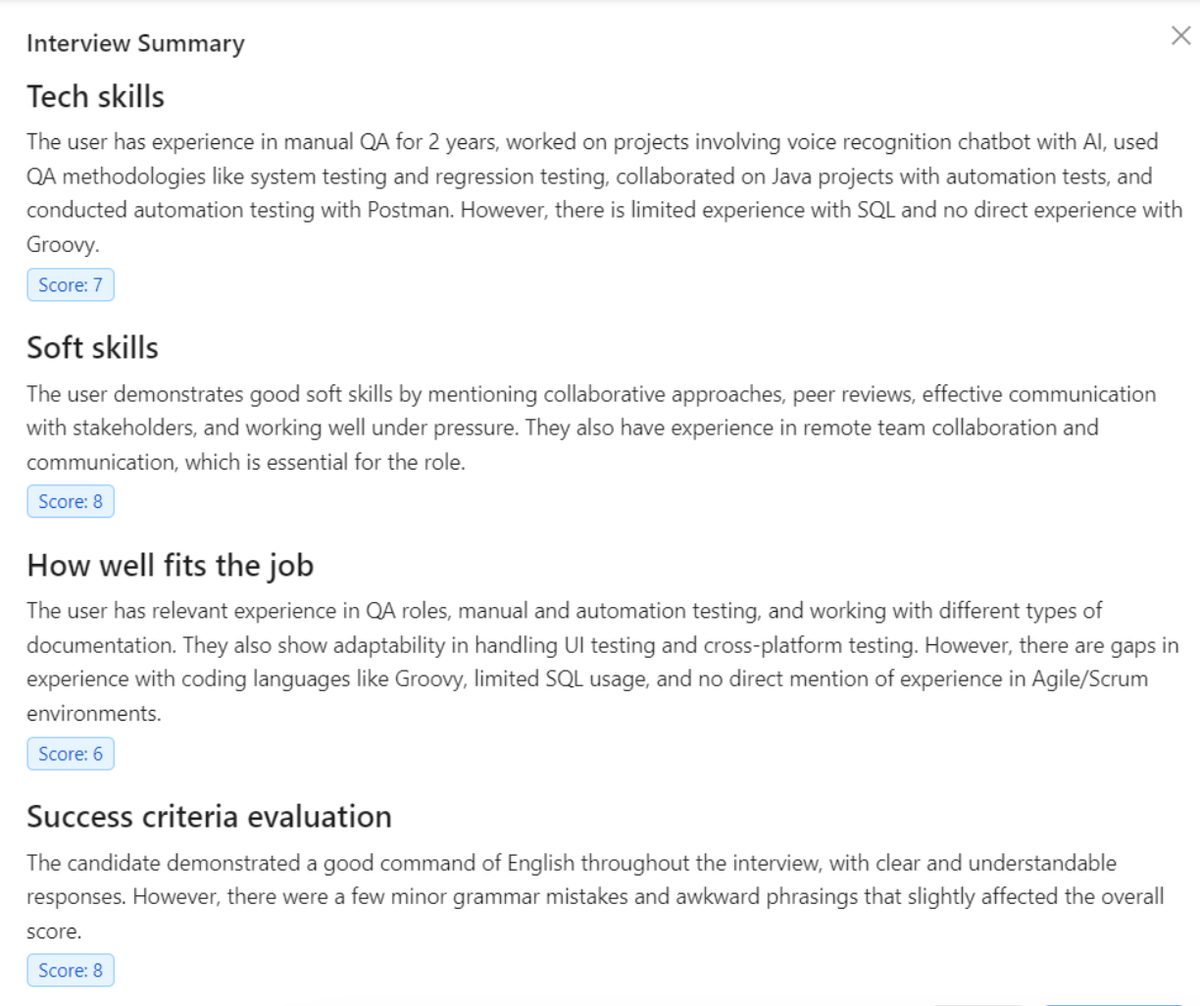The image size is (1200, 1006).
Task: Click the Success criteria evaluation heading
Action: click(x=209, y=817)
